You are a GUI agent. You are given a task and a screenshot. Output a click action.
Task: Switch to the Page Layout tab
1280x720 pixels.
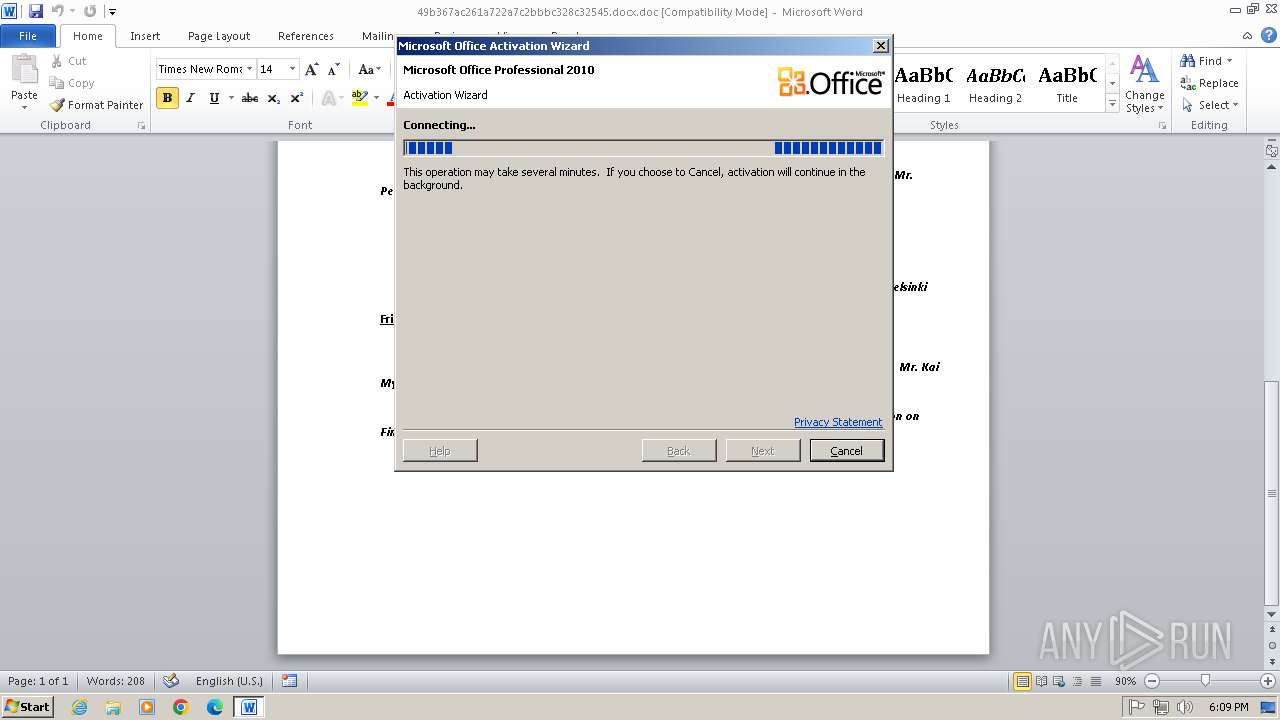pos(219,36)
